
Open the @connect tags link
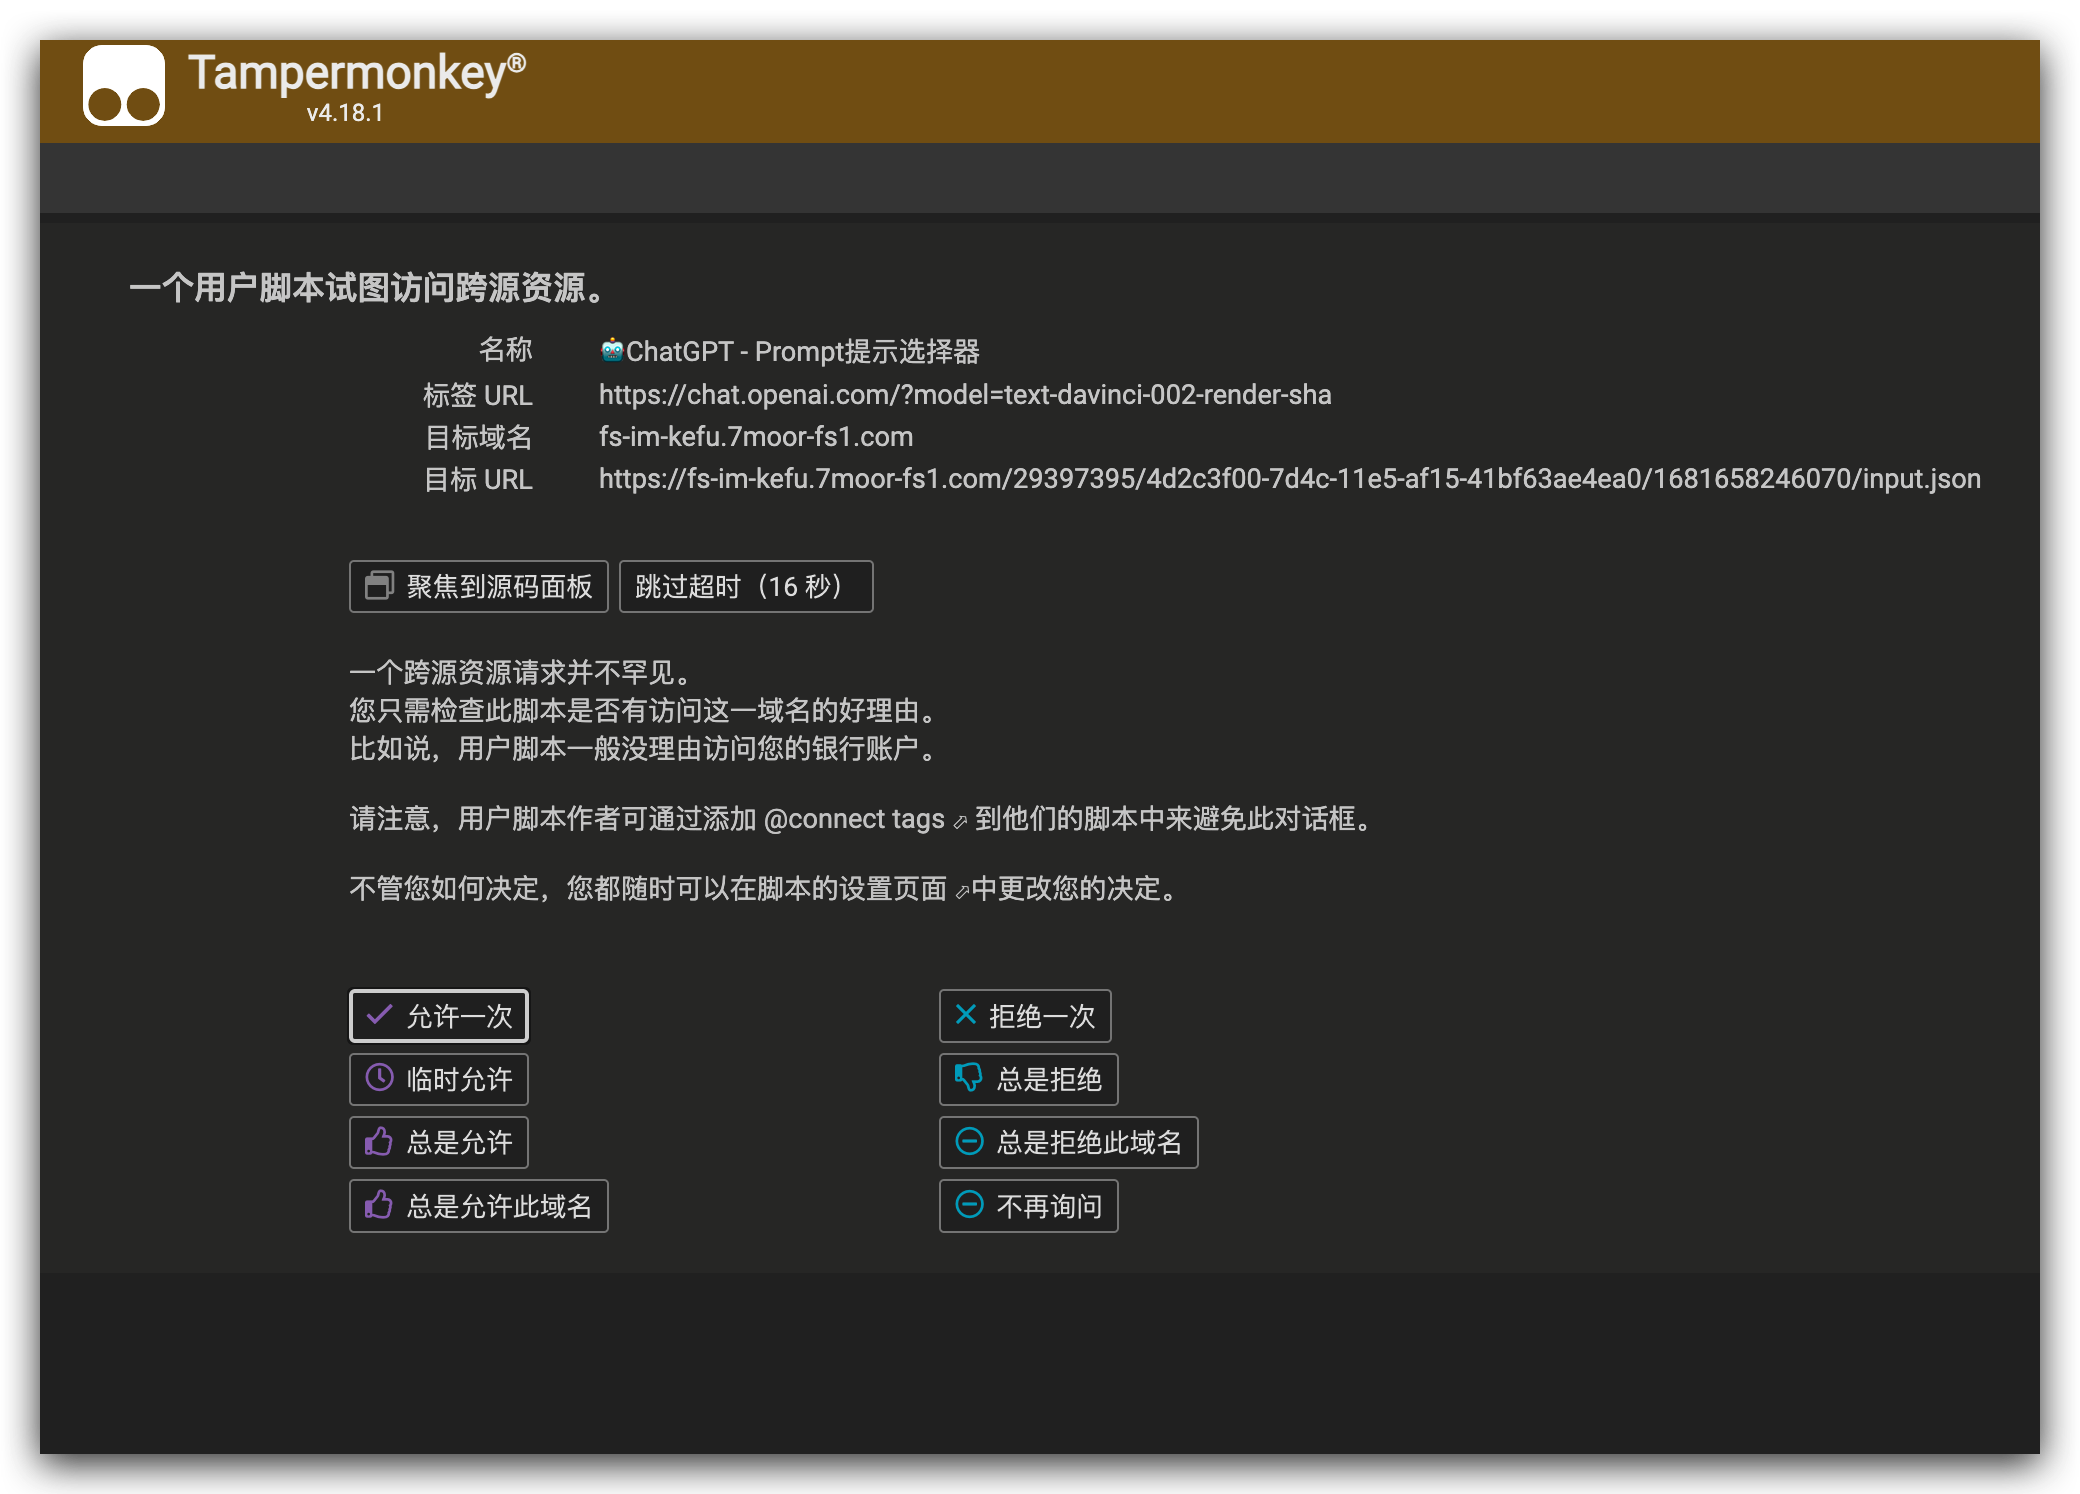pos(865,819)
